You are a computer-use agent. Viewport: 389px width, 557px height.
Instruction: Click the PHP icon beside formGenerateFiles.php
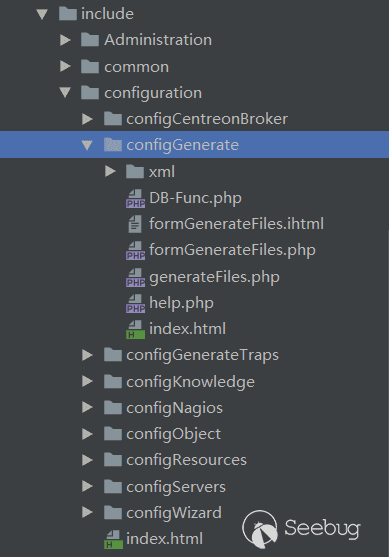135,250
